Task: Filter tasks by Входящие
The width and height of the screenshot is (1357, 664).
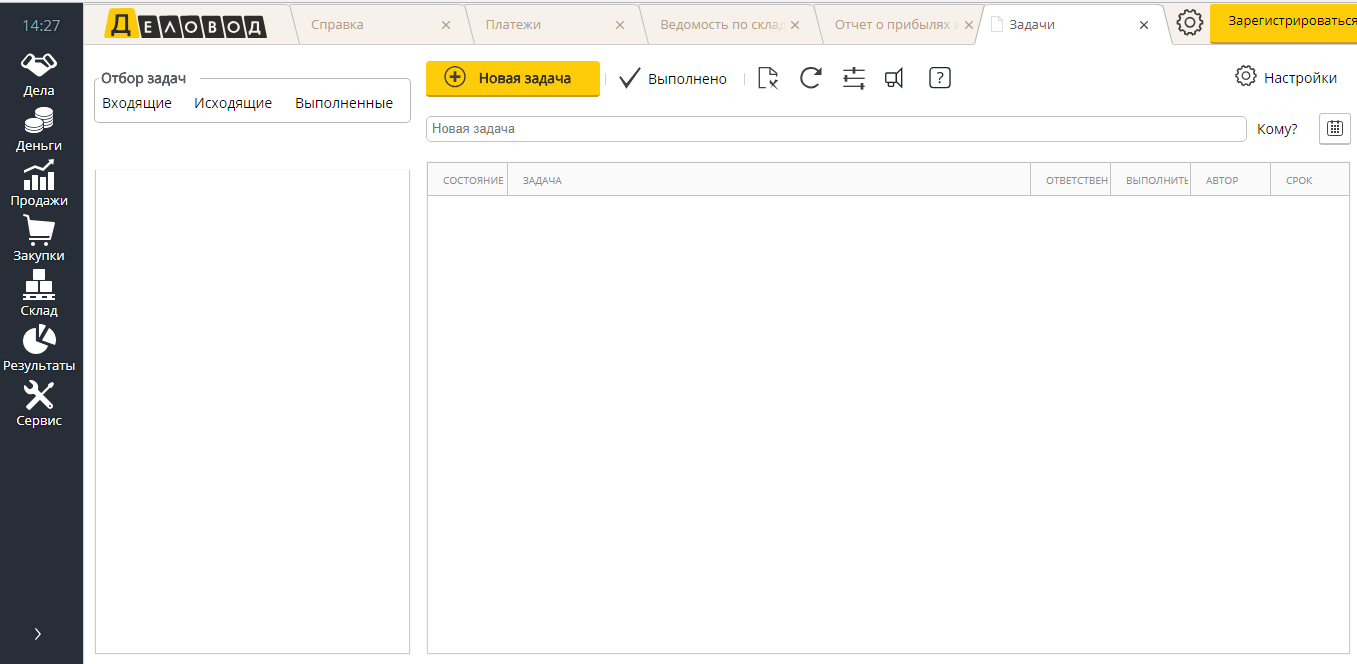Action: pyautogui.click(x=137, y=103)
